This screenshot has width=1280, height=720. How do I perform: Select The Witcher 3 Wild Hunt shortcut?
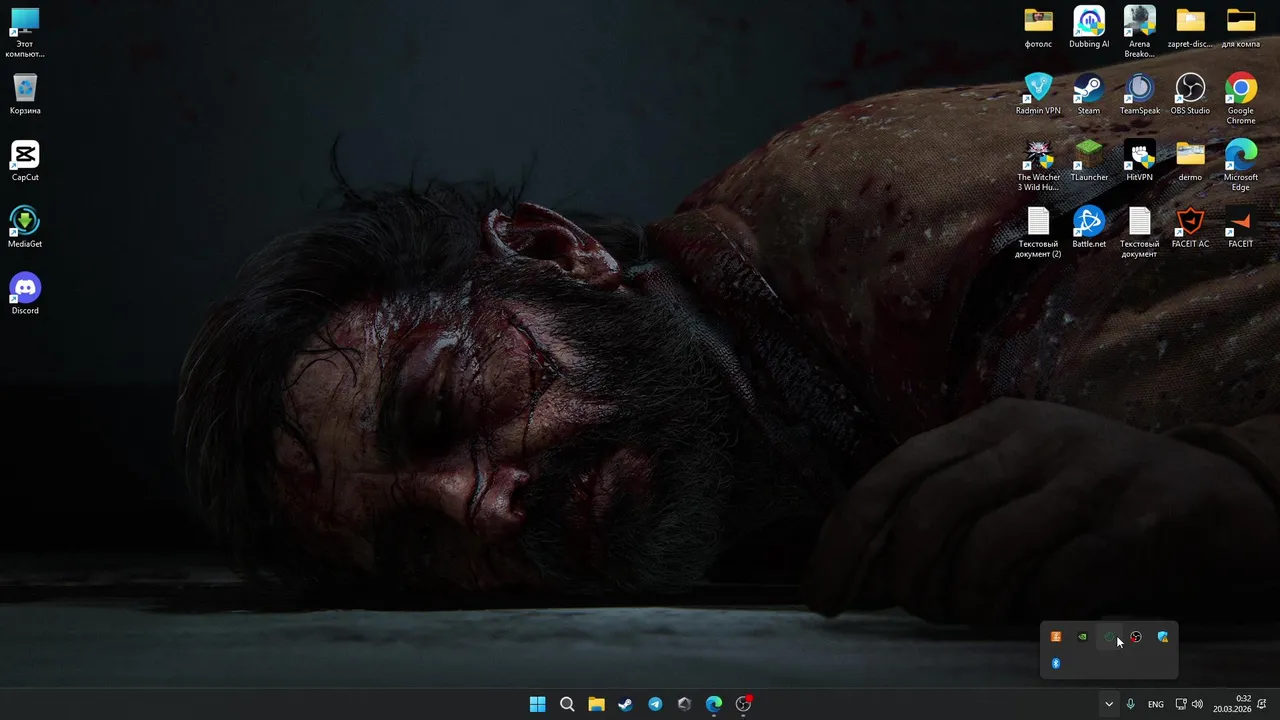[x=1038, y=165]
